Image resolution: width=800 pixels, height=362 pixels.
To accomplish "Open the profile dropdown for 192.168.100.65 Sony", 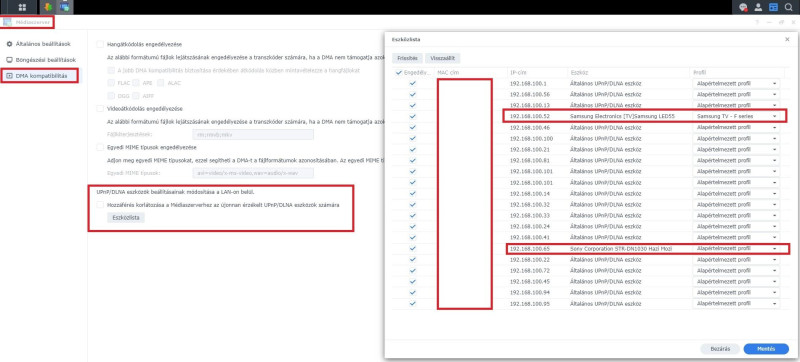I will pos(736,249).
